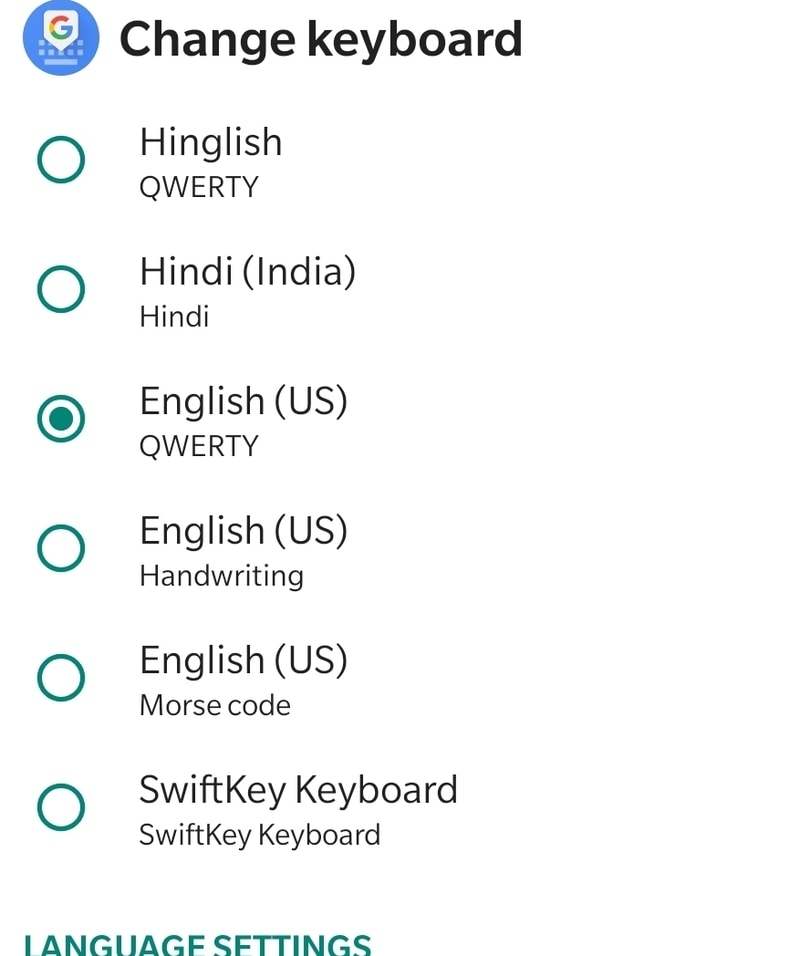Select the Hindi (India) keyboard
The width and height of the screenshot is (800, 956).
pos(60,290)
